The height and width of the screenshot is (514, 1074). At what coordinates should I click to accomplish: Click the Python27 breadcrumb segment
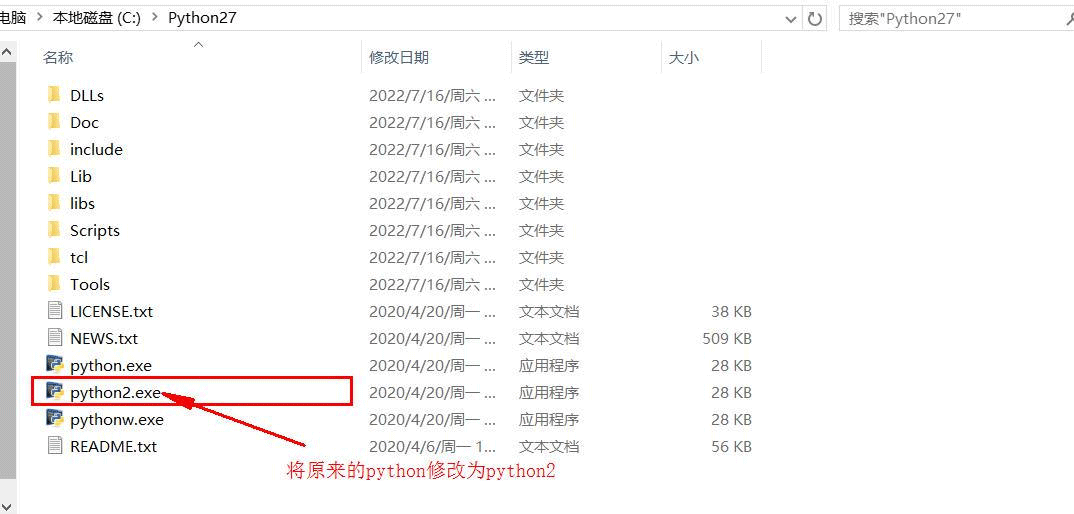pos(202,19)
